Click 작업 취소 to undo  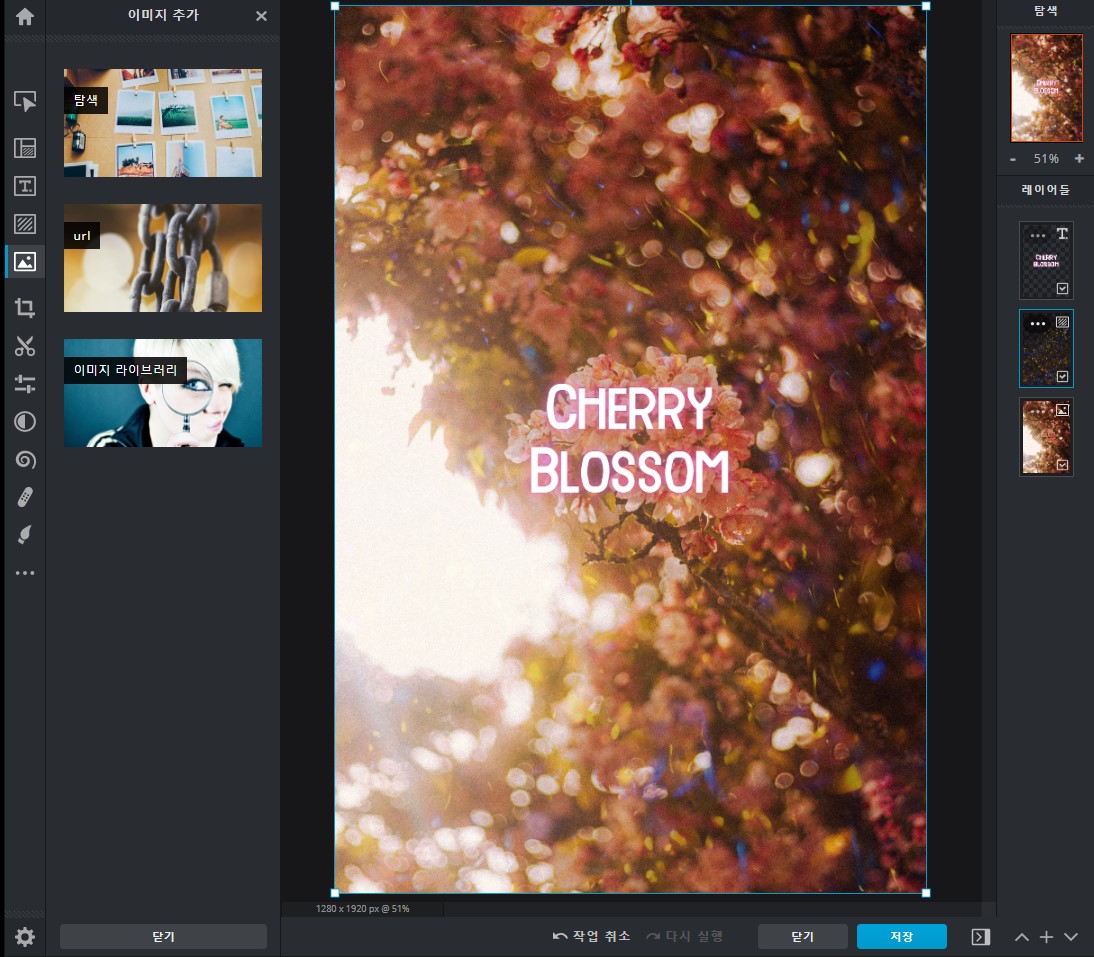point(591,936)
